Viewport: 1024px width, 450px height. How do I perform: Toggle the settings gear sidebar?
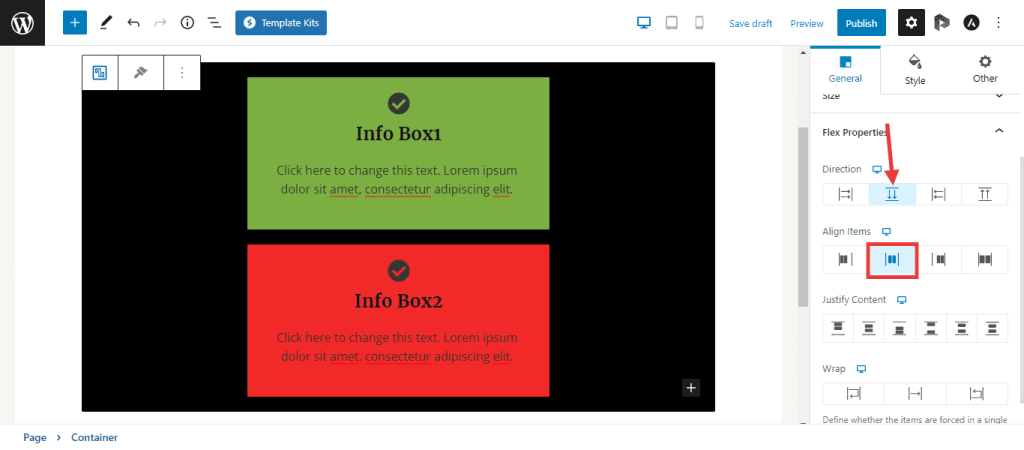911,22
